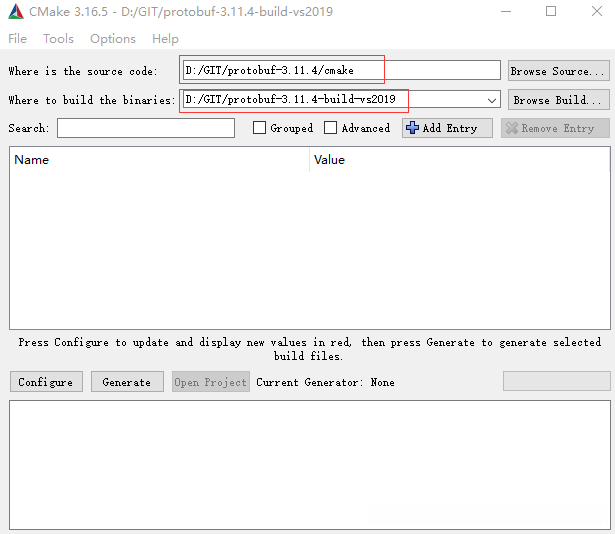The width and height of the screenshot is (615, 534).
Task: Minimize the CMake window
Action: tap(506, 11)
